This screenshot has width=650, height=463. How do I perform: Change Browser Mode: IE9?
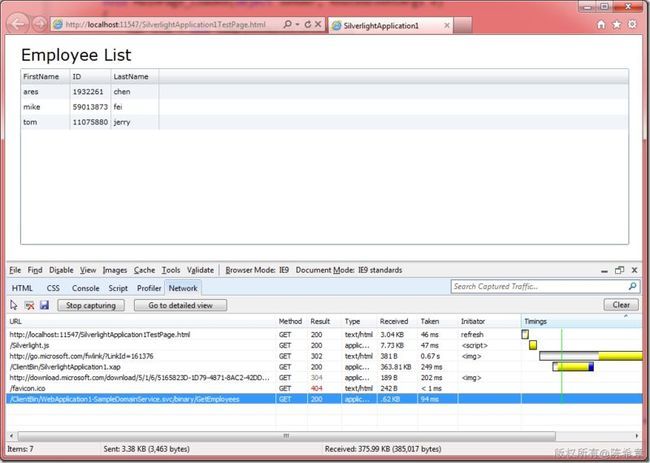point(257,270)
